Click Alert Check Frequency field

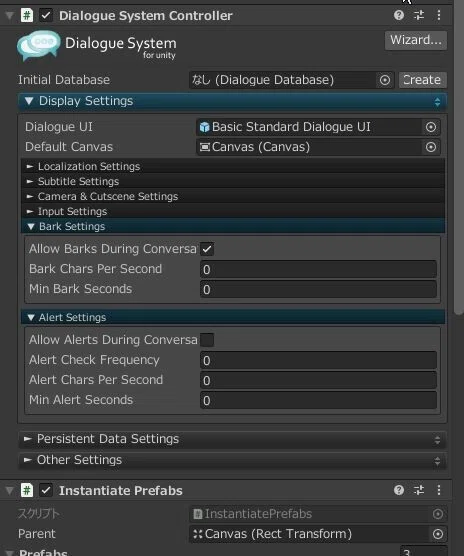pos(318,361)
